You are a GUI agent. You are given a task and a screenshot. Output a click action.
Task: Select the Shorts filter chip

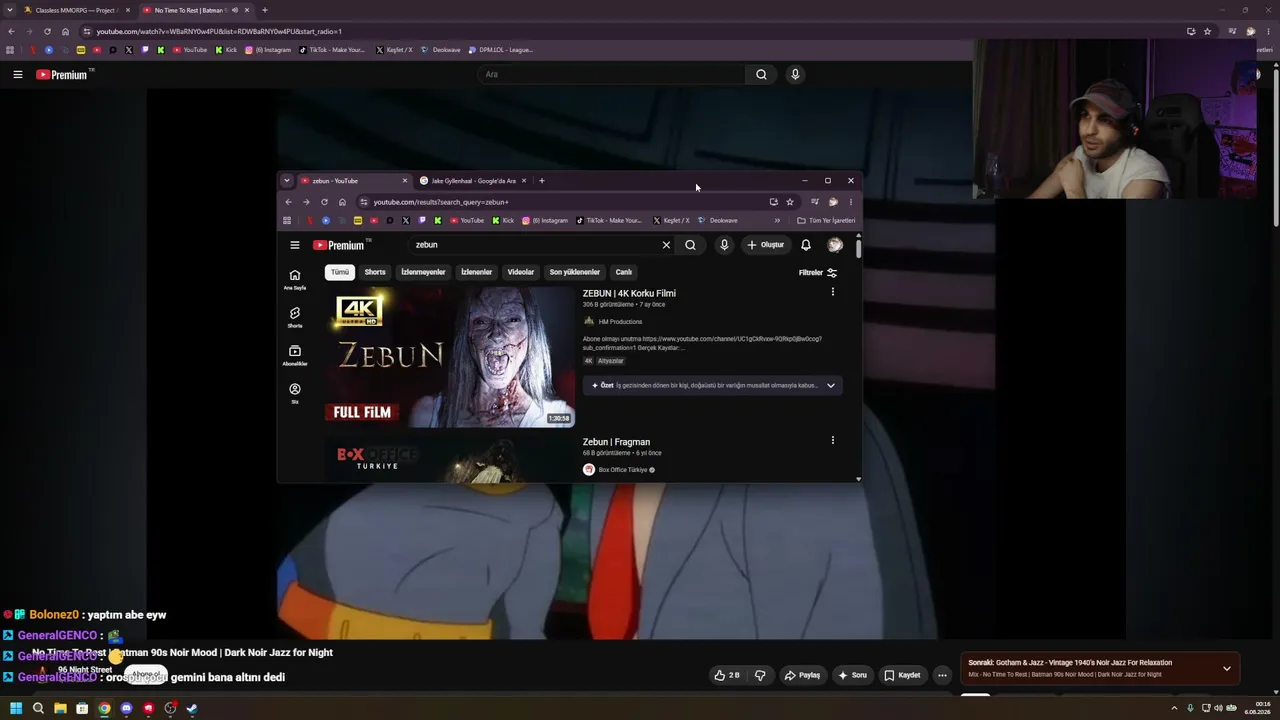point(375,272)
